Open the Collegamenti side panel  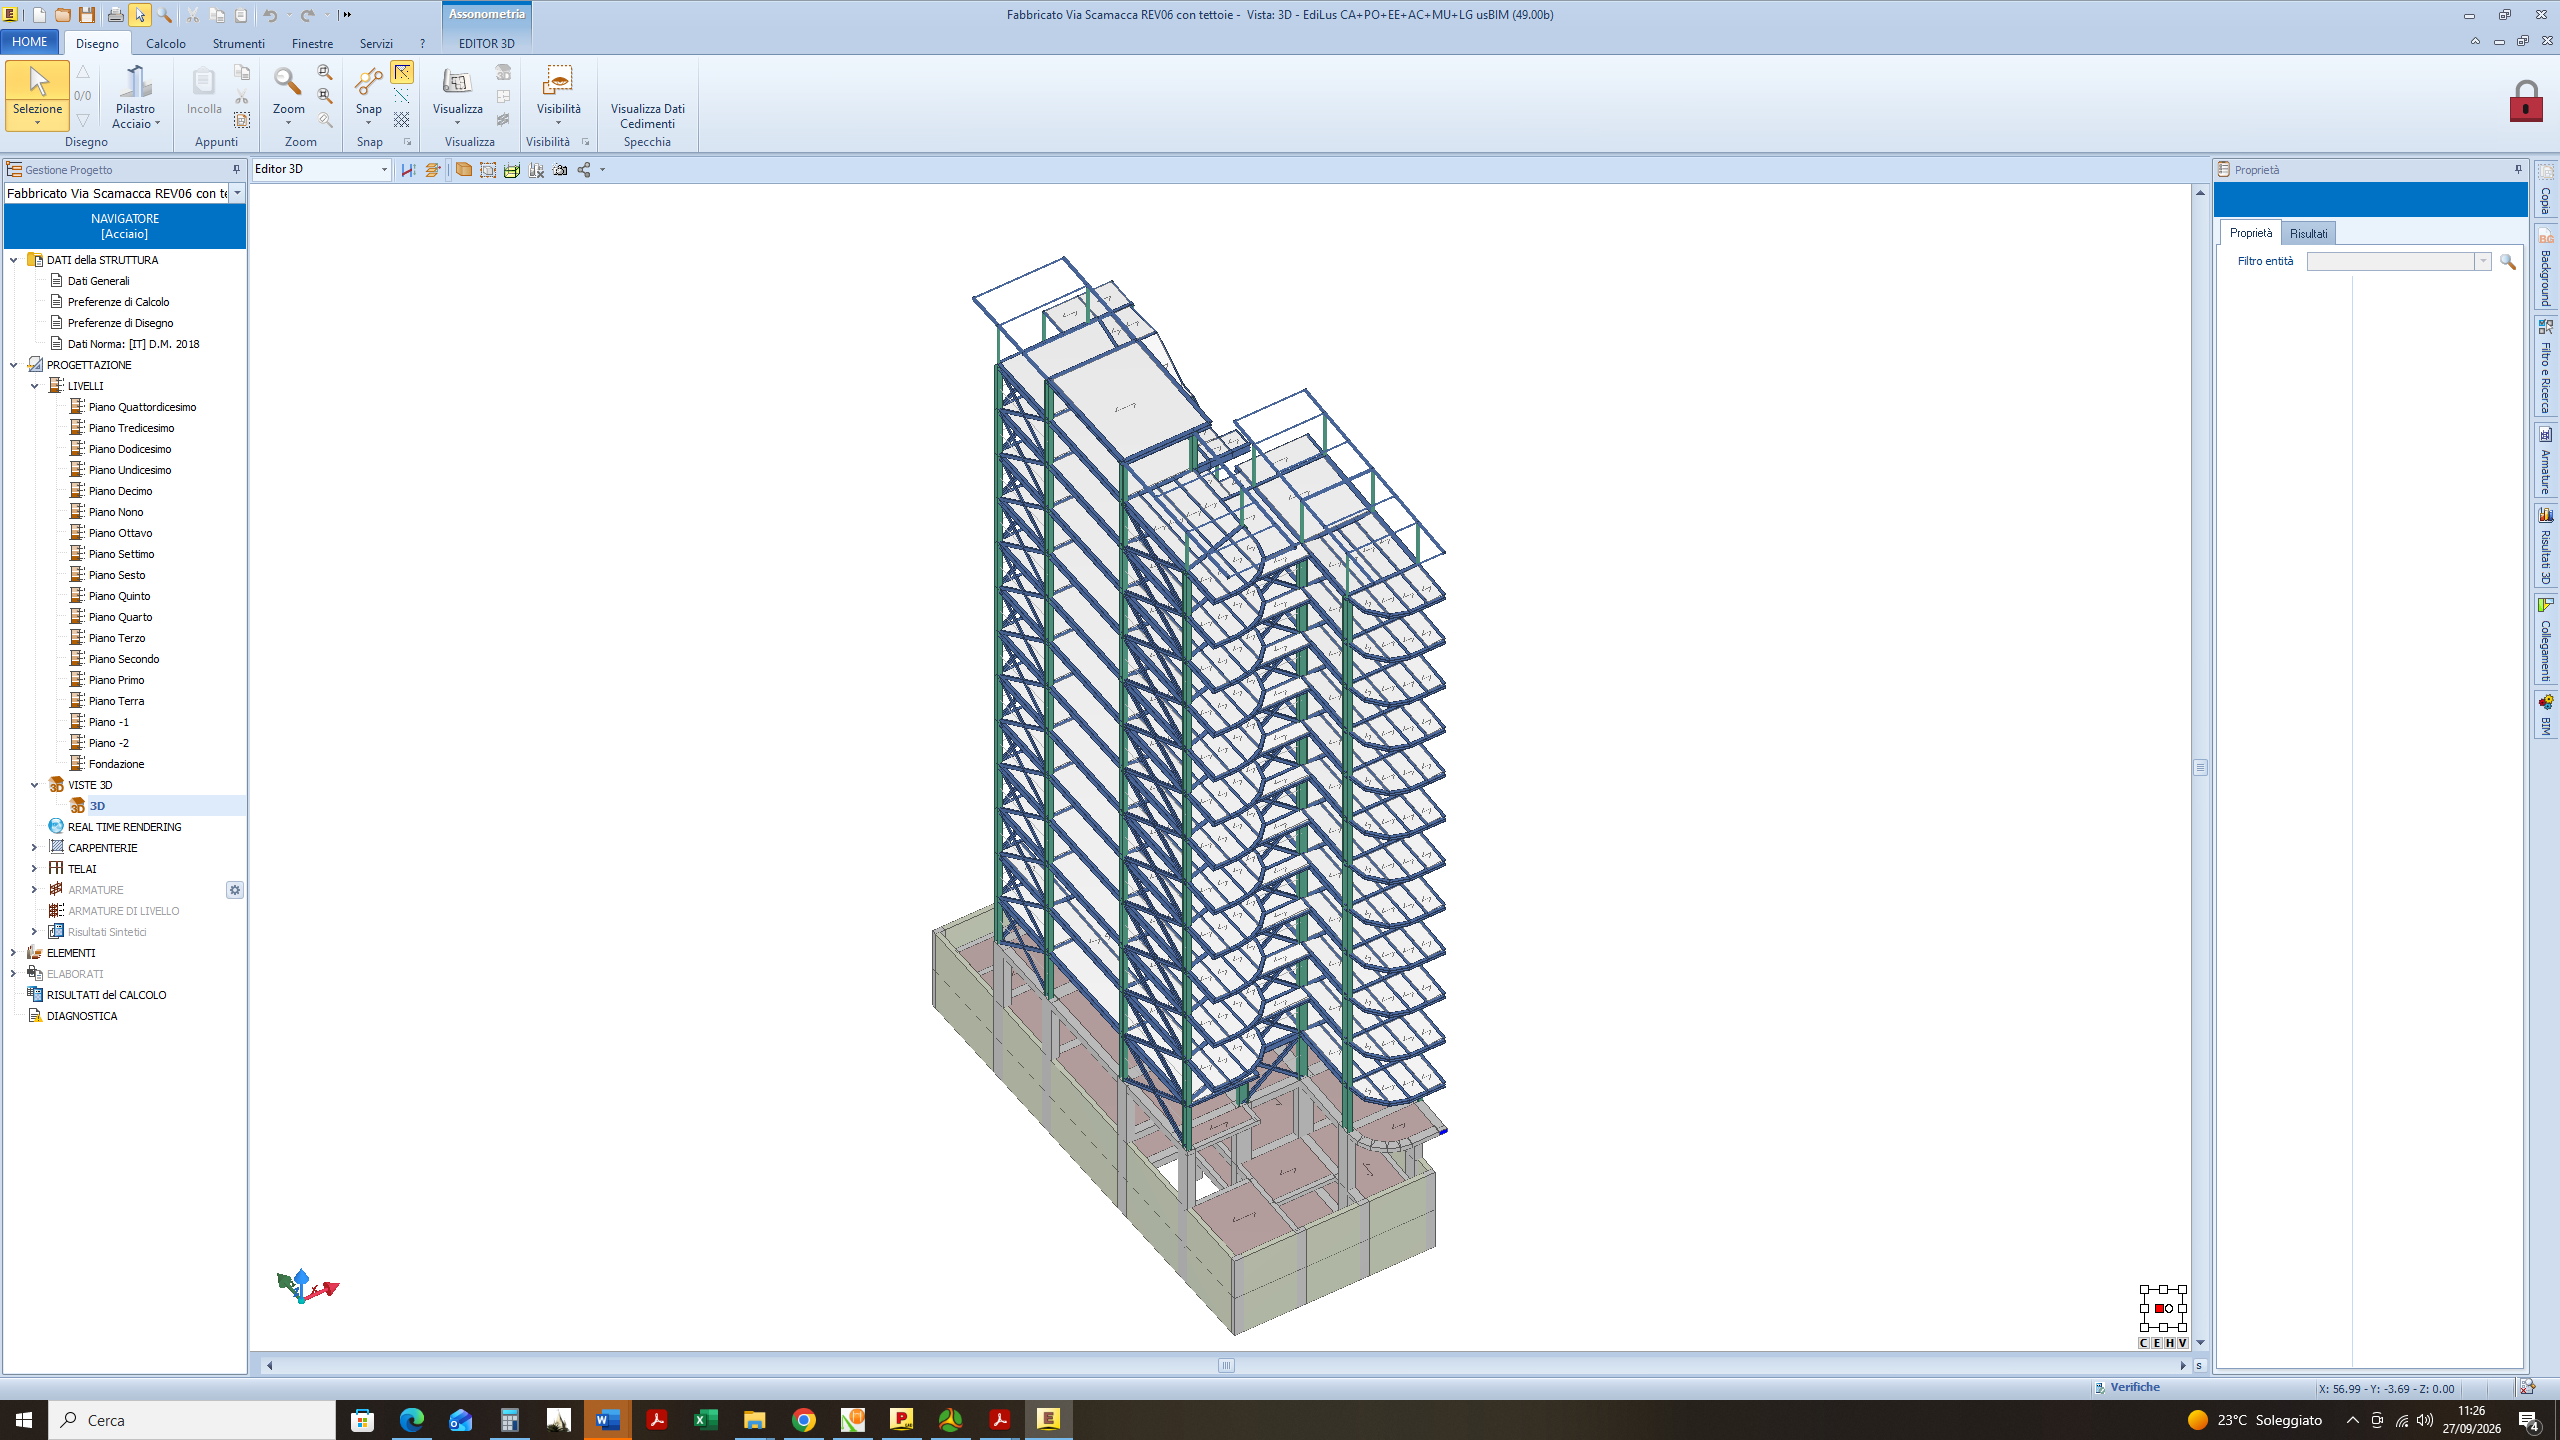[2546, 640]
